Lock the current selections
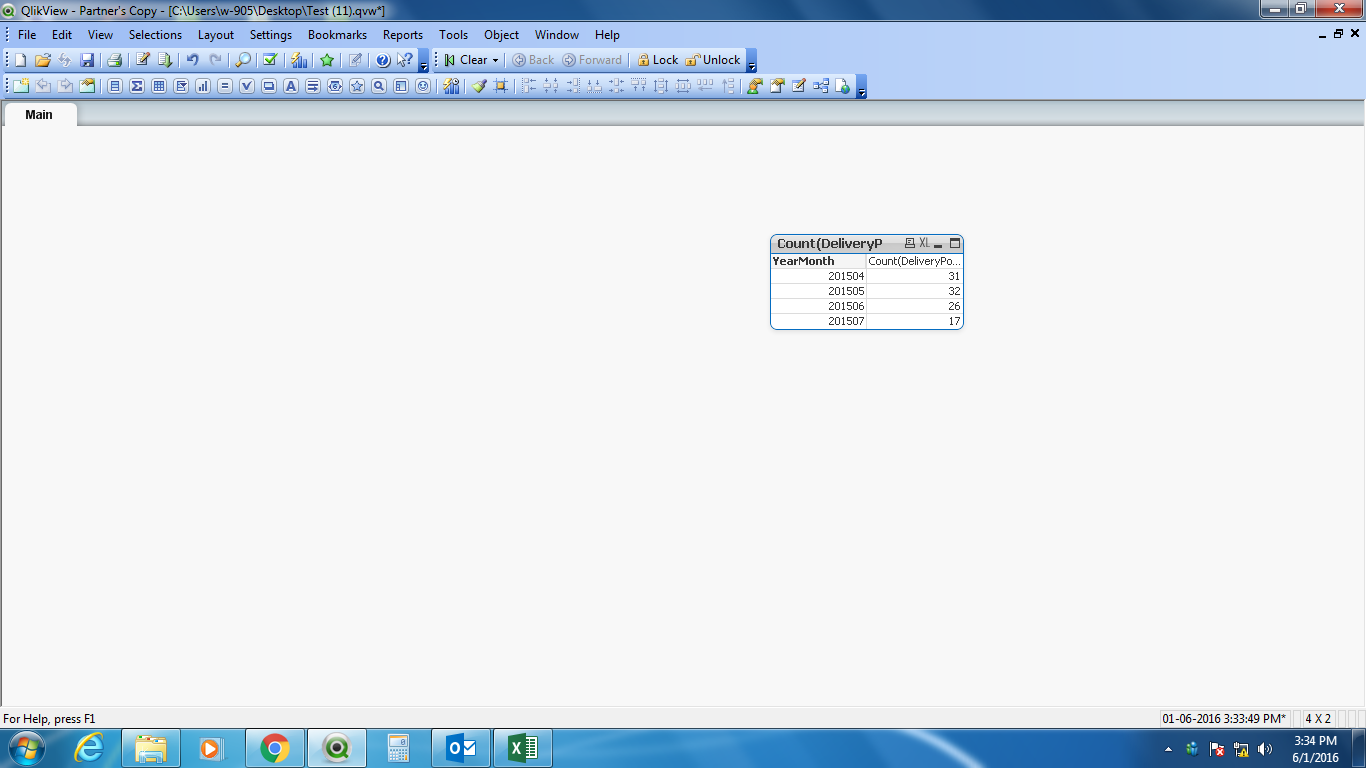 (x=657, y=60)
